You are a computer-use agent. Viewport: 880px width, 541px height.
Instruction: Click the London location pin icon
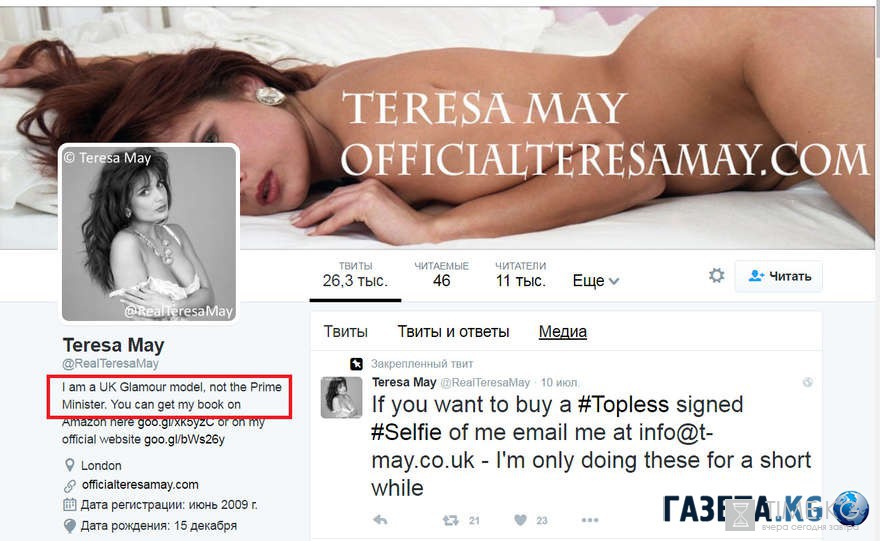click(x=70, y=465)
